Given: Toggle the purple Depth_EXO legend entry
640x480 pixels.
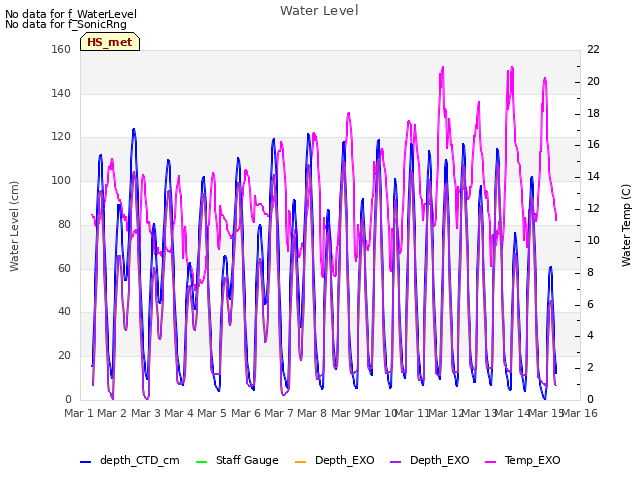Looking at the screenshot, I should point(429,461).
